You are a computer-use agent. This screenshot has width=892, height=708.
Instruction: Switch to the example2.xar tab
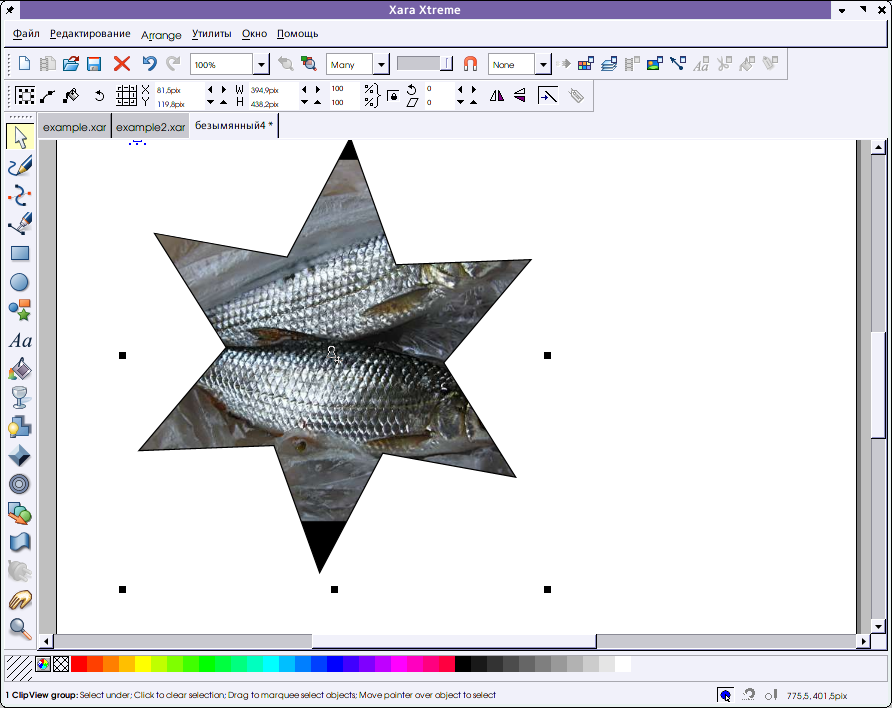coord(150,128)
